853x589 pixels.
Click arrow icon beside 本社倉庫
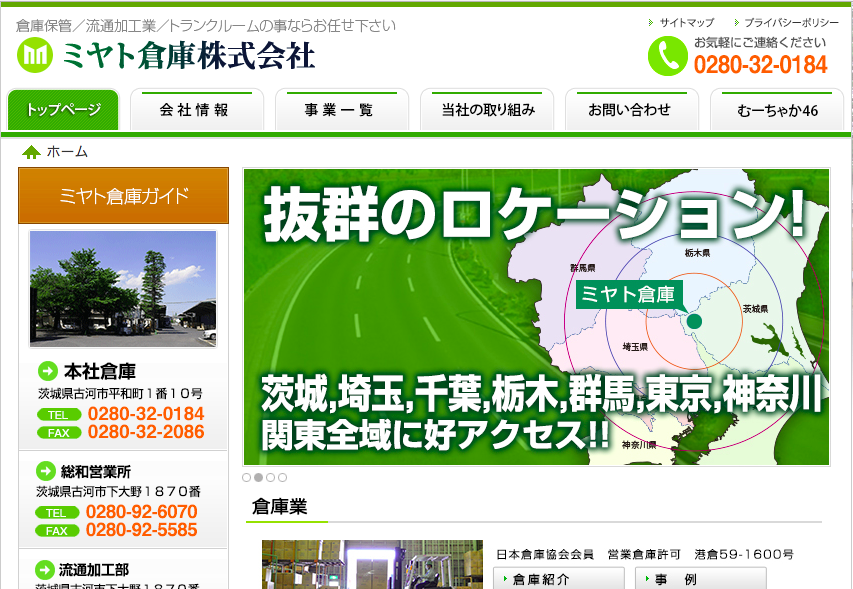click(48, 371)
